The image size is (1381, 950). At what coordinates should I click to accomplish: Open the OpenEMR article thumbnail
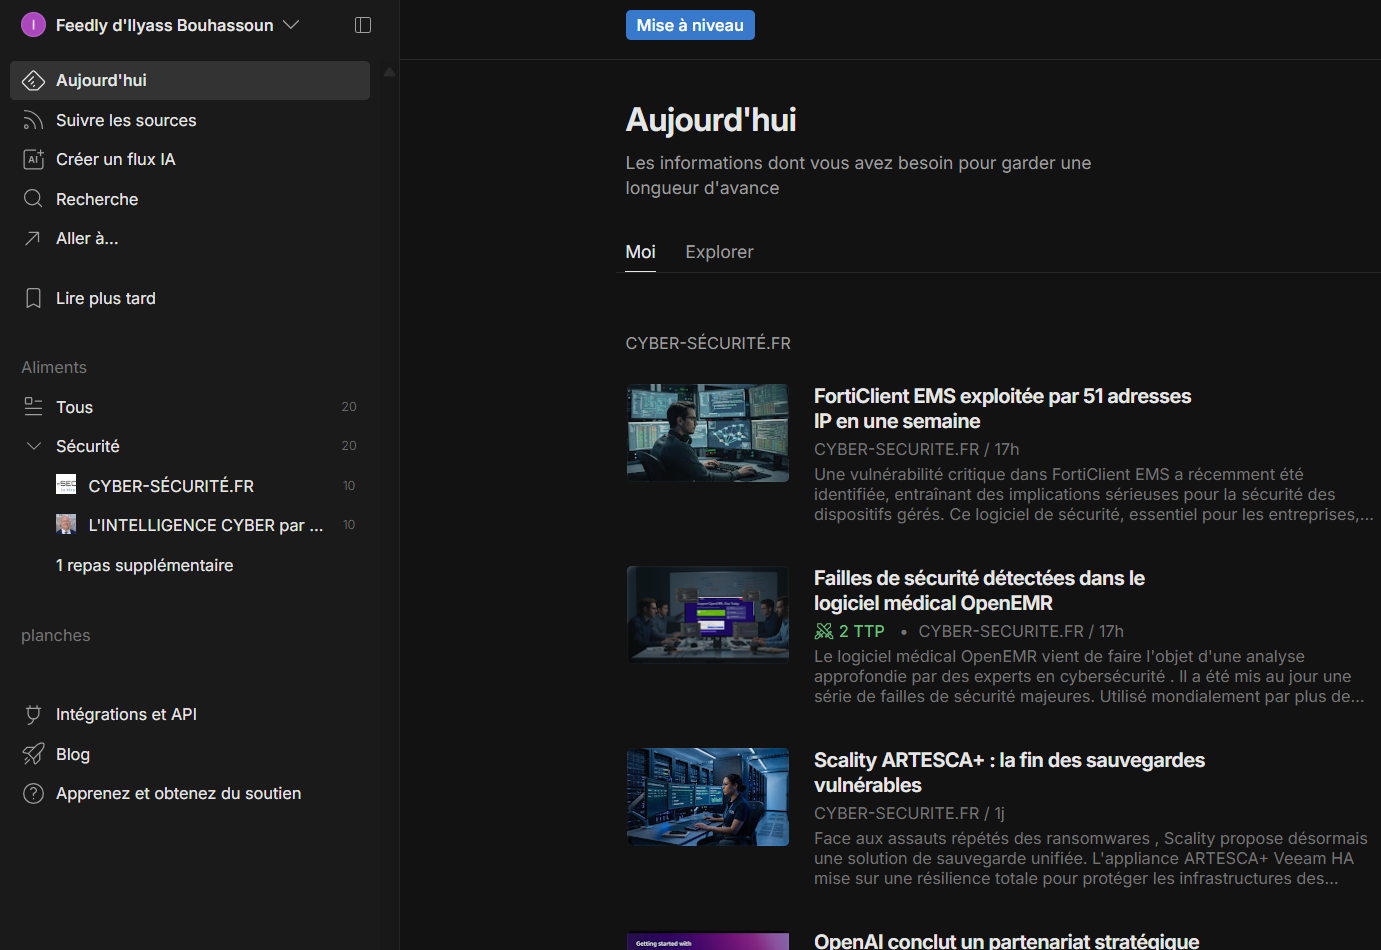point(708,615)
